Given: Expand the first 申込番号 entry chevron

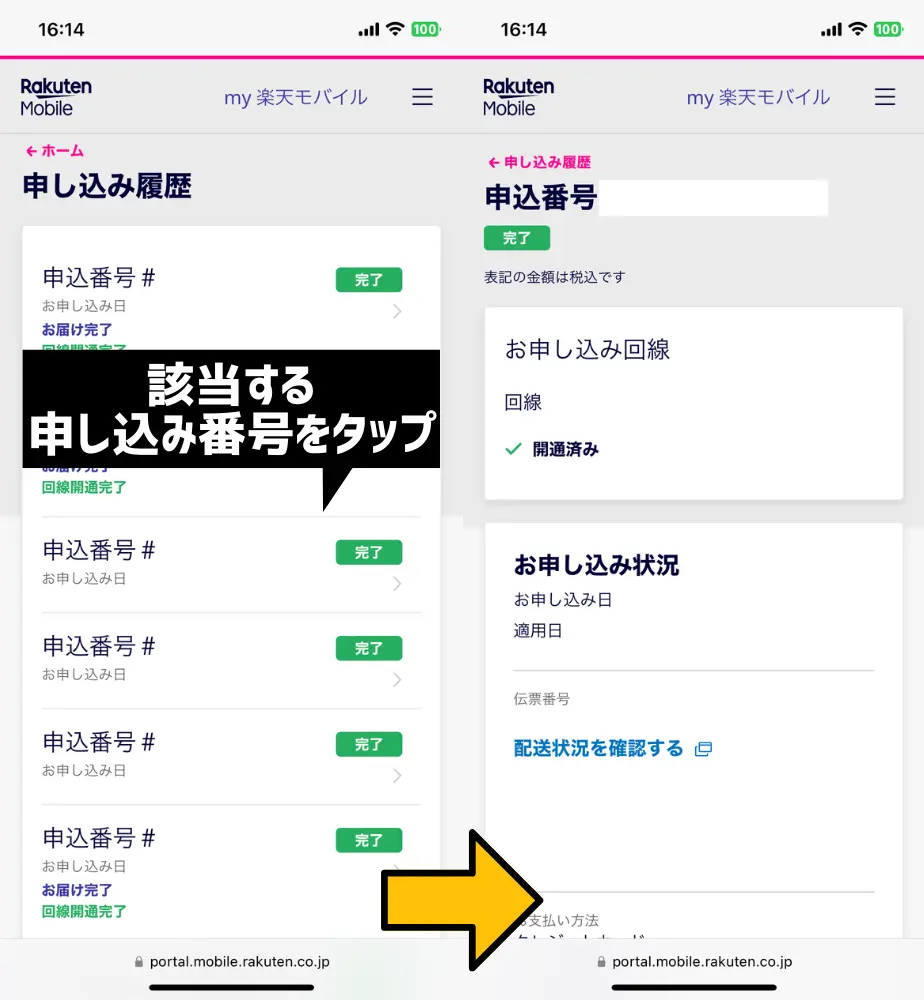Looking at the screenshot, I should 399,311.
